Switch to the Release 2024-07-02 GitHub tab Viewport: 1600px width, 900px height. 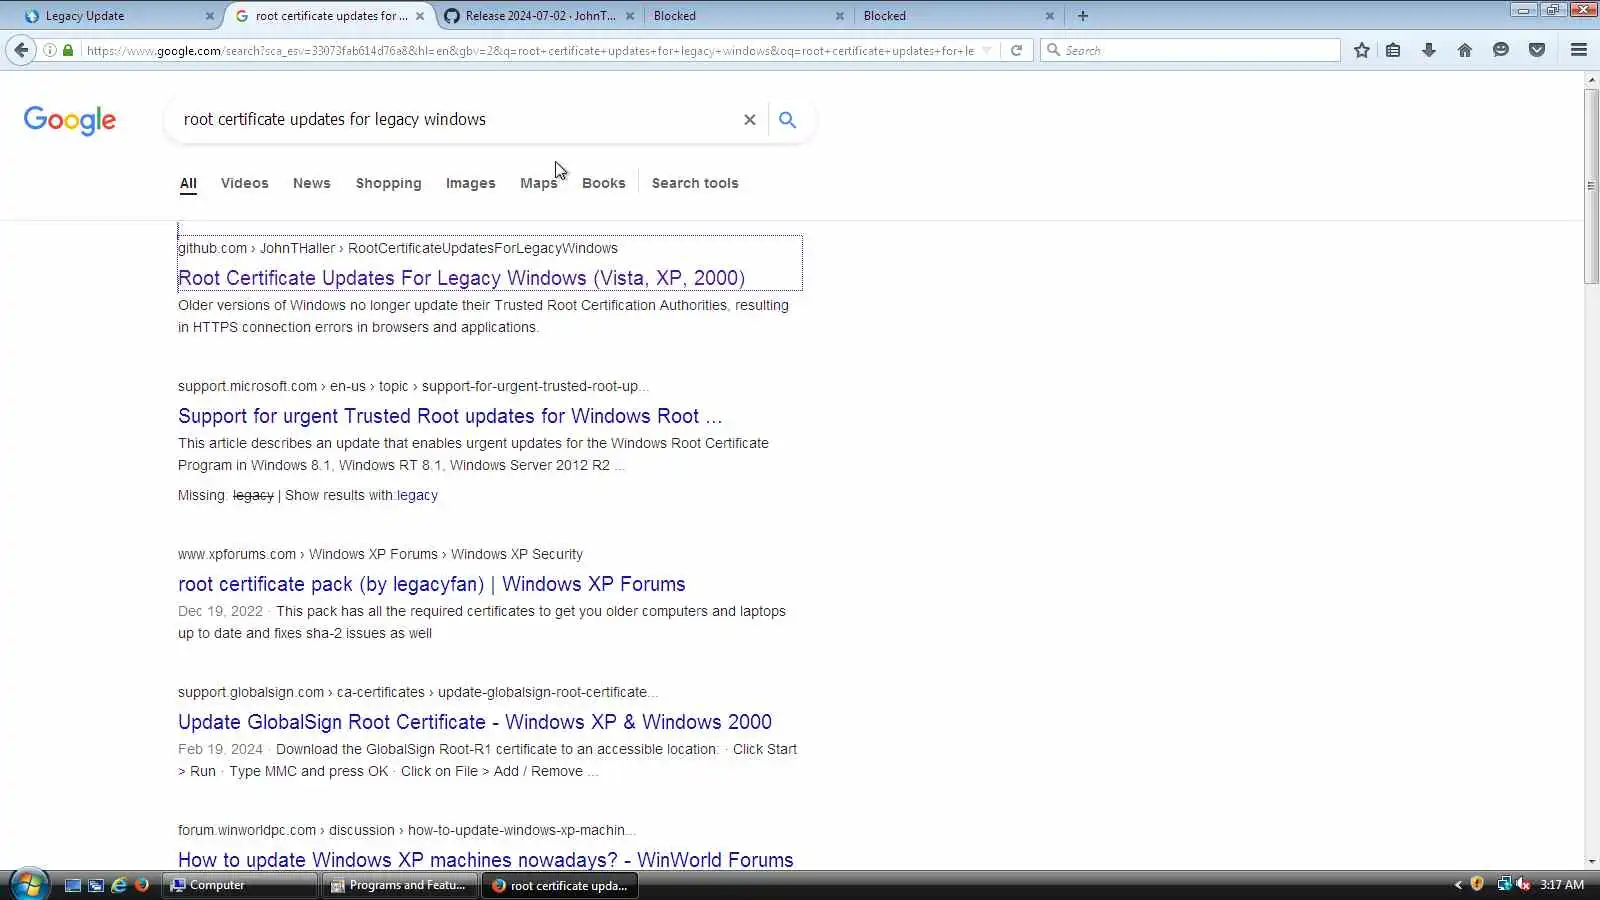(539, 16)
